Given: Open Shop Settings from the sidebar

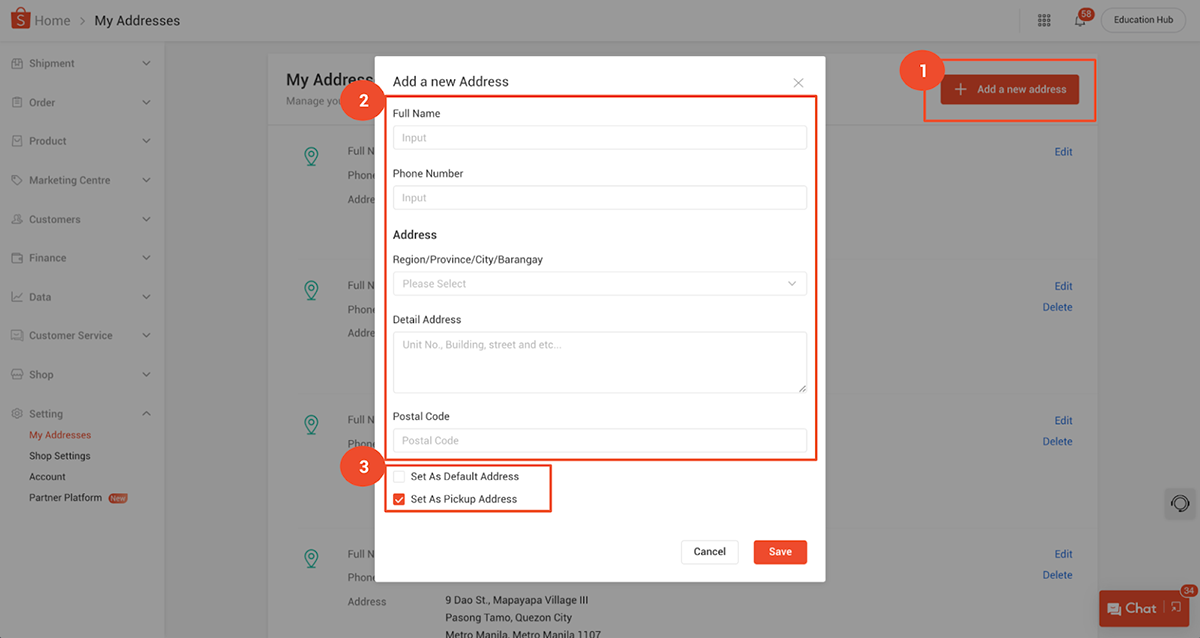Looking at the screenshot, I should pos(58,455).
